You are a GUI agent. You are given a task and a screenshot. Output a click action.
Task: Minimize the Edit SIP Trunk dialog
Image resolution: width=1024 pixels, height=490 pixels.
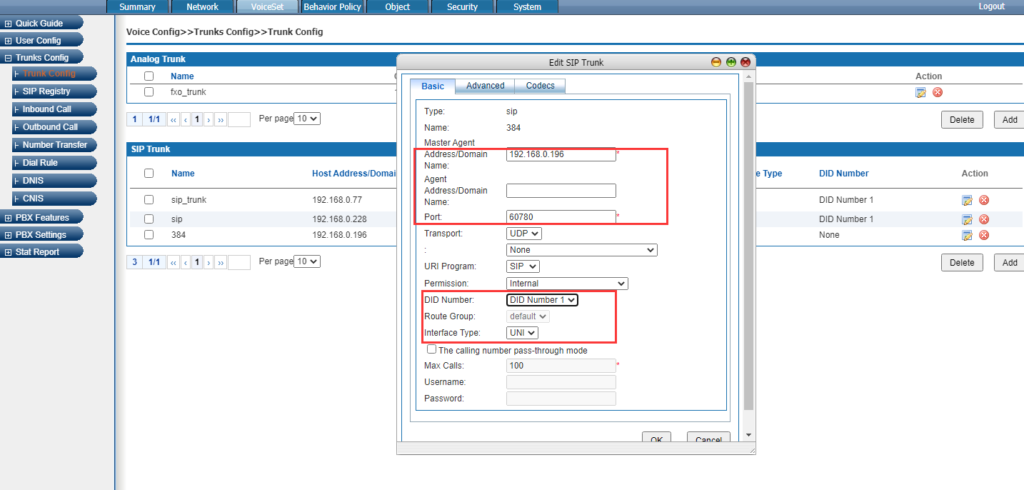(716, 62)
